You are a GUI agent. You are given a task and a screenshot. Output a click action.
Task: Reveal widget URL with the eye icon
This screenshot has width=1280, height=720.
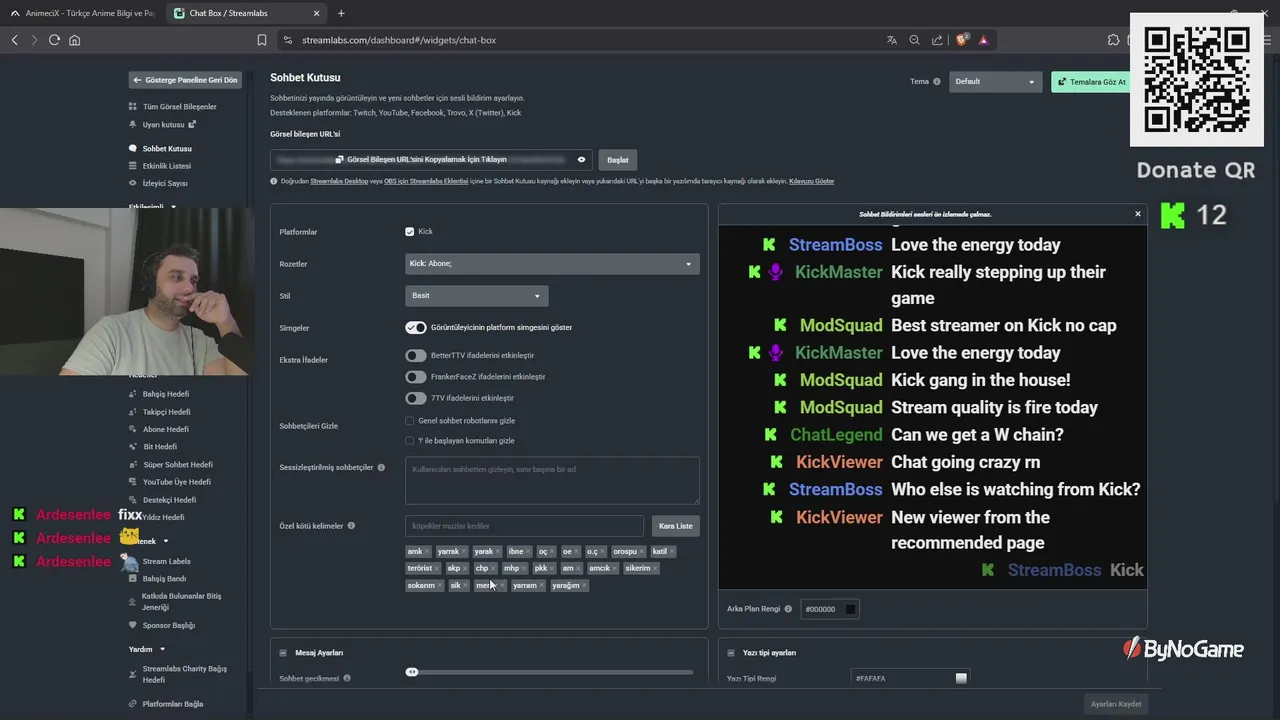pyautogui.click(x=581, y=159)
